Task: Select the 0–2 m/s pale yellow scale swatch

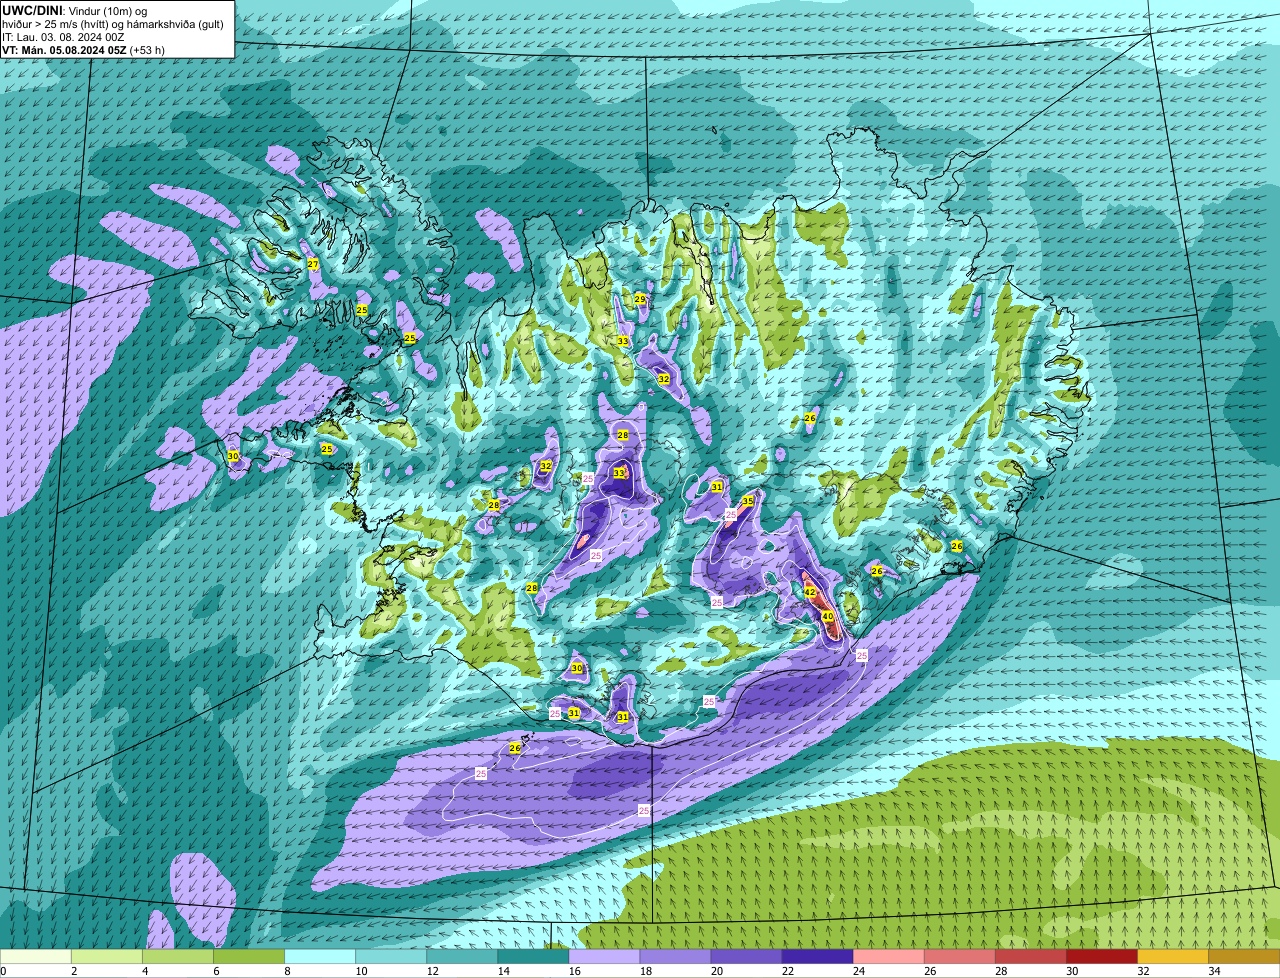Action: [36, 956]
